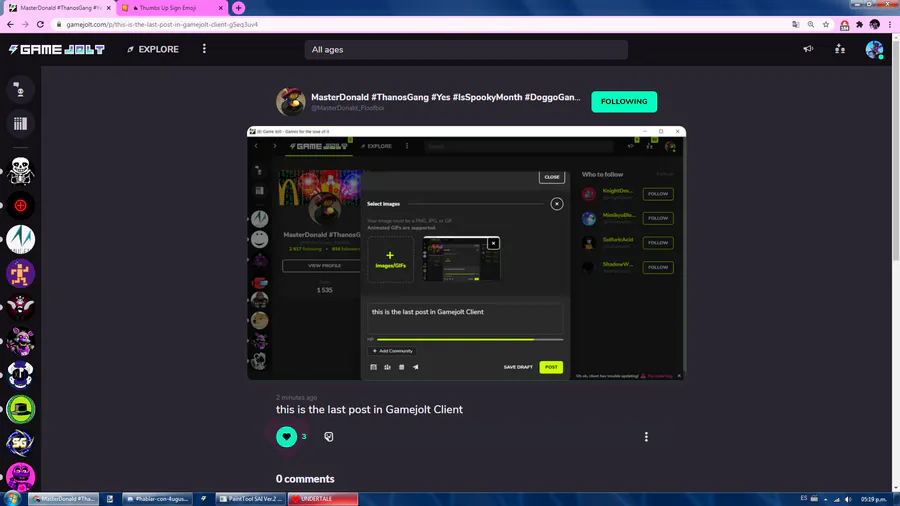Click the zoom magnifier icon in address bar

(x=810, y=25)
